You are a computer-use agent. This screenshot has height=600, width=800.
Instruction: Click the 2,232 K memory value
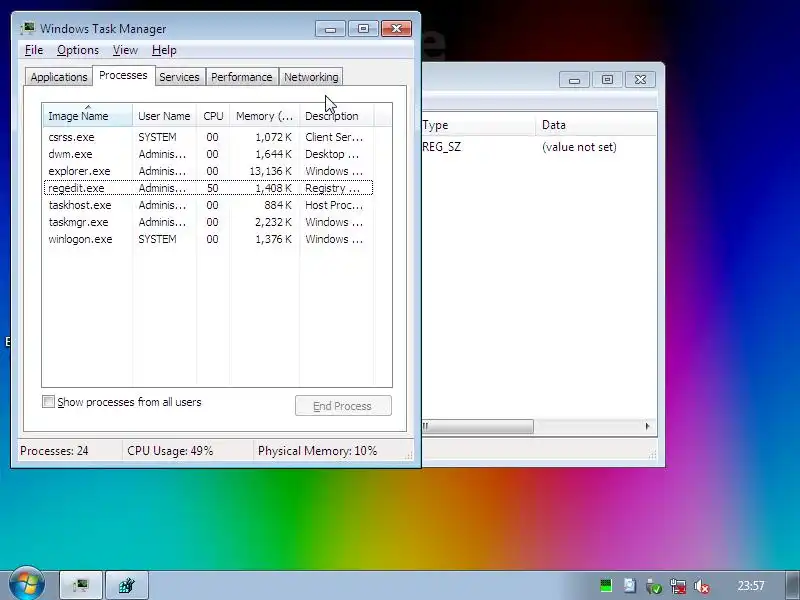click(273, 222)
